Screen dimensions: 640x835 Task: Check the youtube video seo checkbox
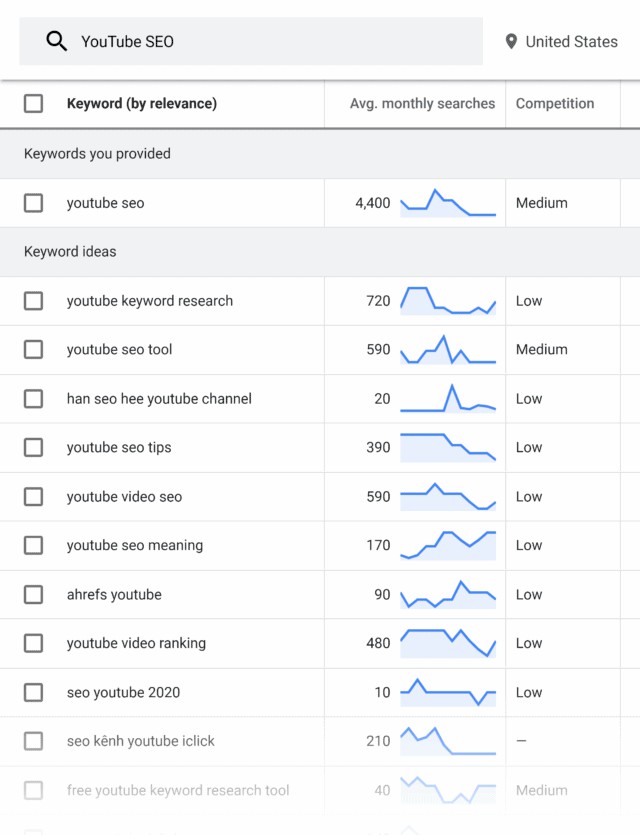[34, 496]
